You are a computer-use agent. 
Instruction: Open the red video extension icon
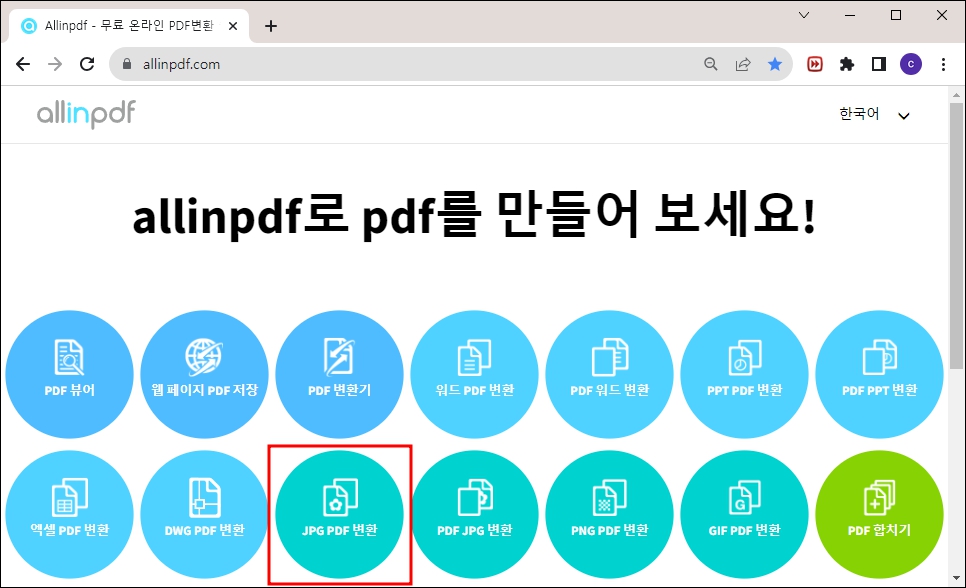[815, 64]
